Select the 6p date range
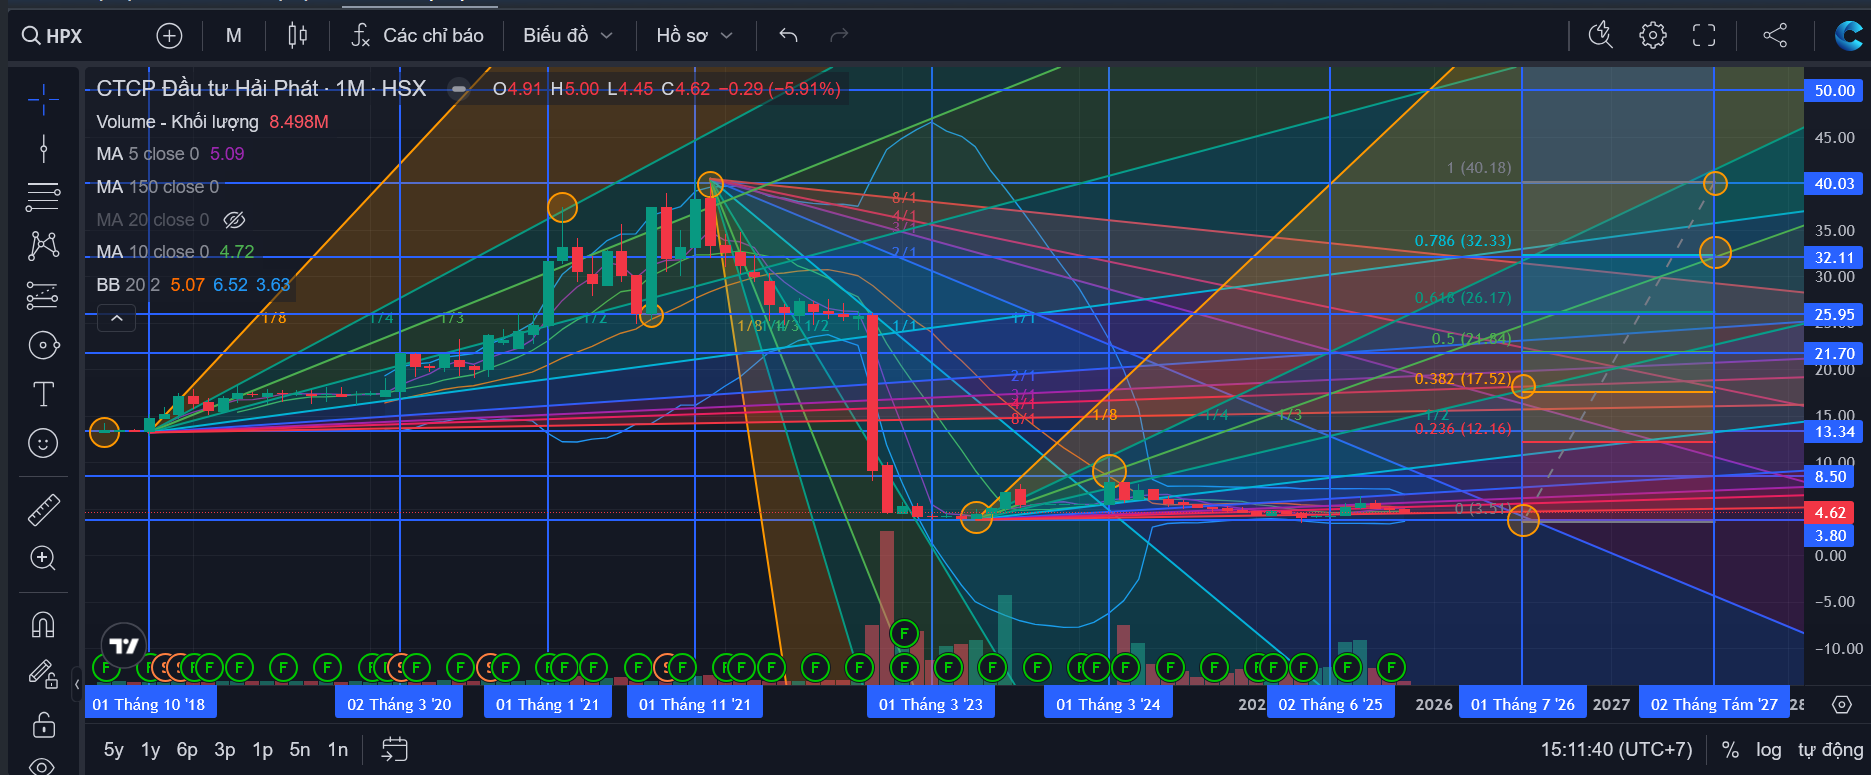Viewport: 1871px width, 775px height. click(x=187, y=750)
